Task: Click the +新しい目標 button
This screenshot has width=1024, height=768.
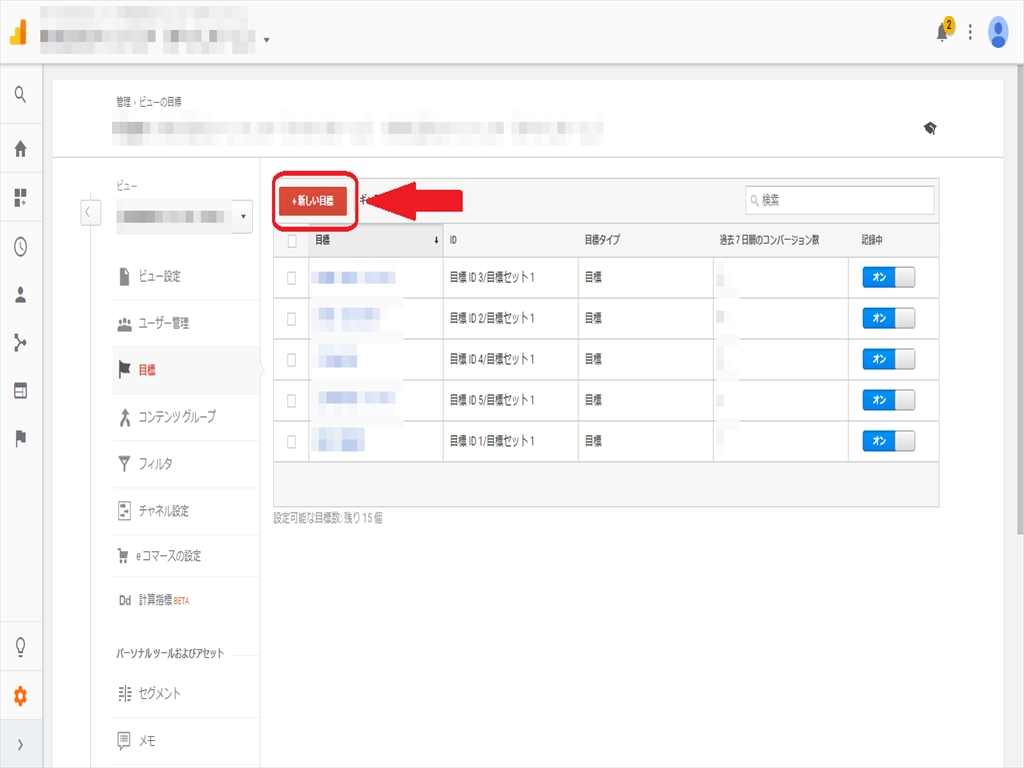Action: 313,201
